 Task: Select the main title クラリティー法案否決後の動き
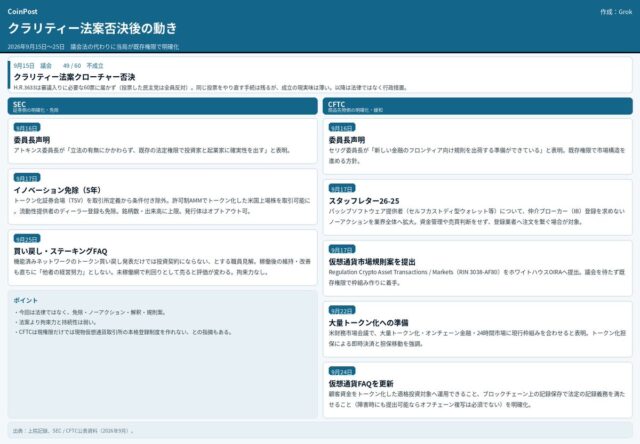(x=93, y=28)
